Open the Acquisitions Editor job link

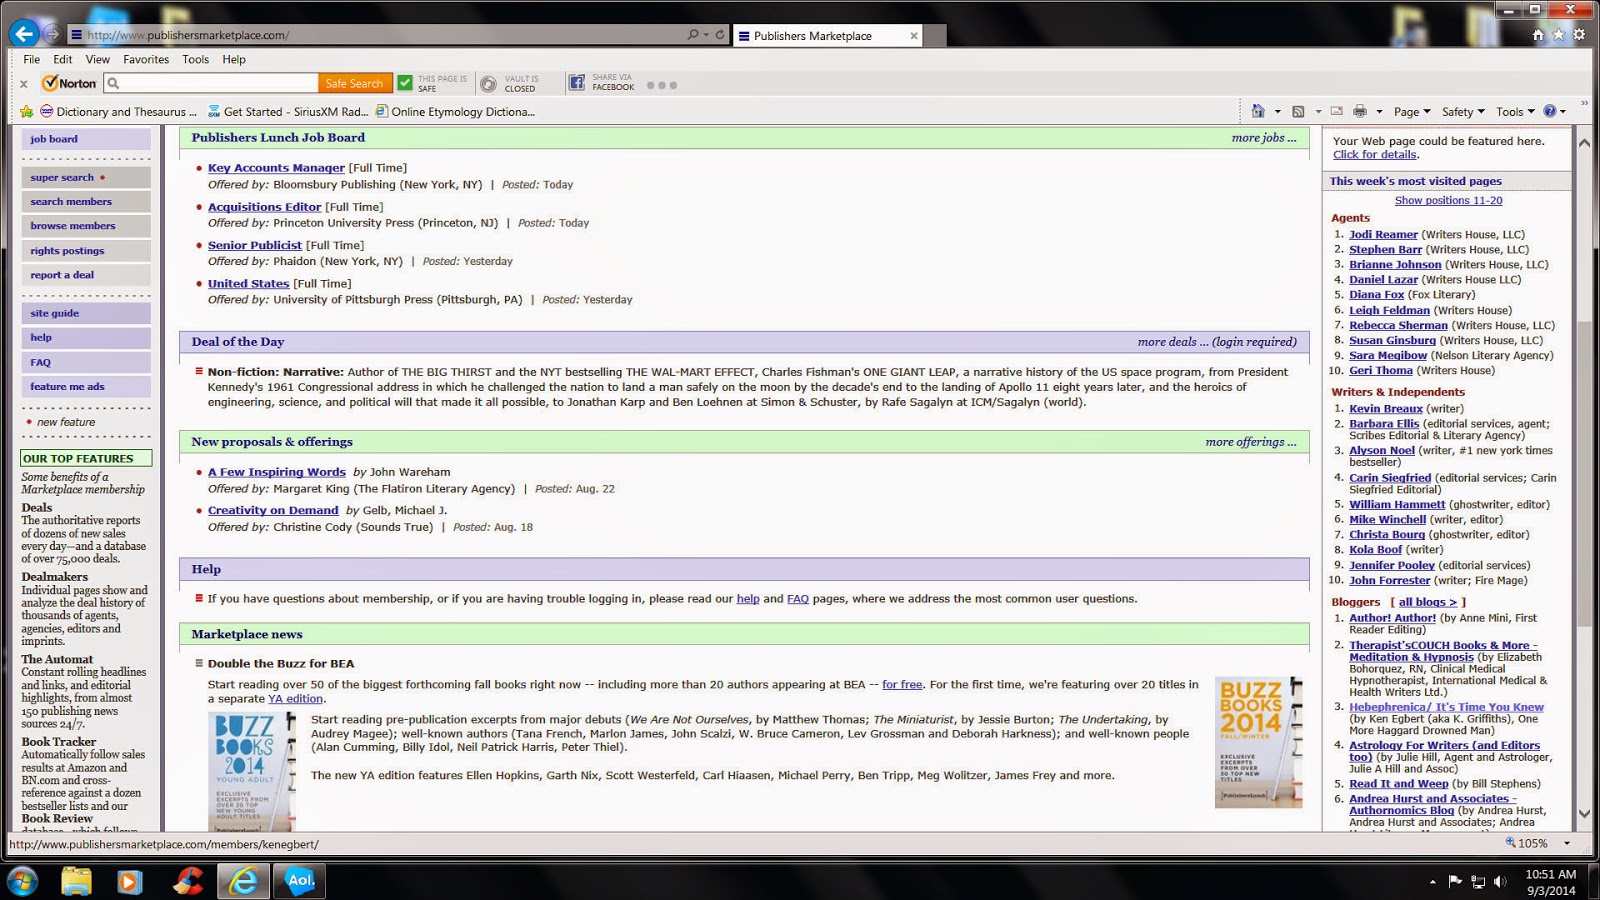click(265, 207)
